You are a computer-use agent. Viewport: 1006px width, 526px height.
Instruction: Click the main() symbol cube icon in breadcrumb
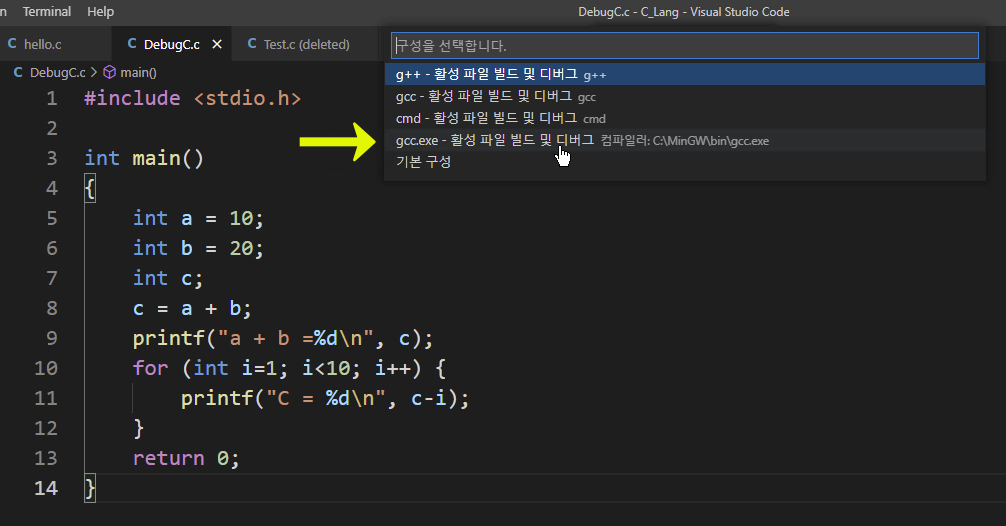tap(110, 72)
